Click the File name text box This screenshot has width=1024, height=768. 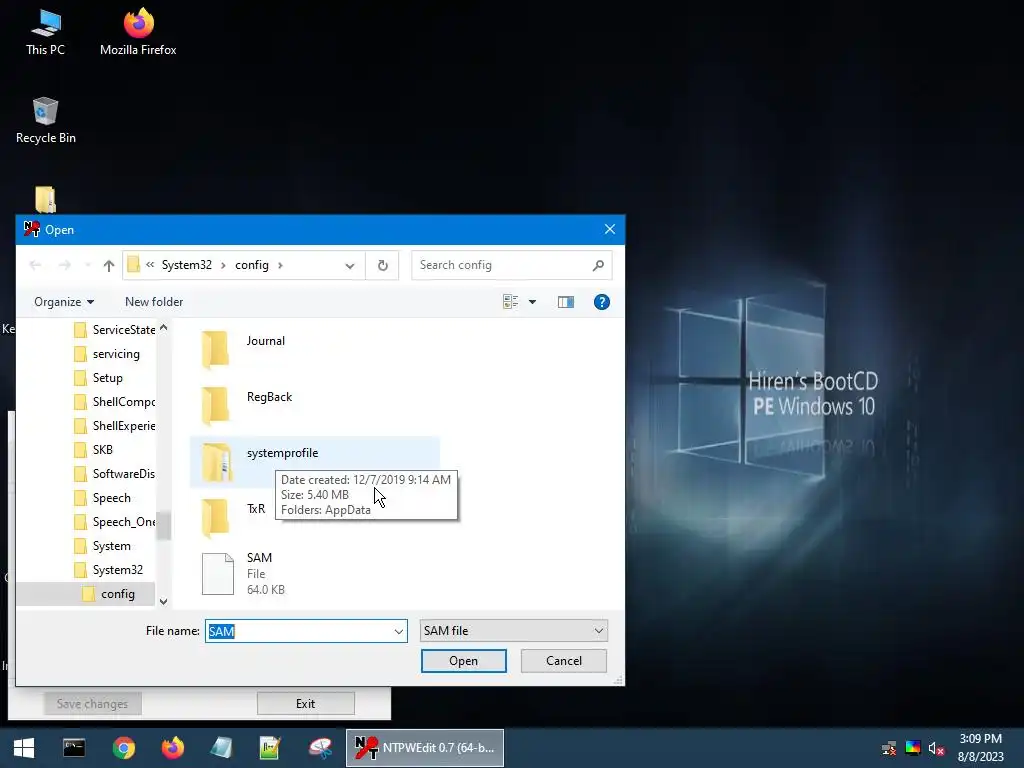[x=299, y=632]
